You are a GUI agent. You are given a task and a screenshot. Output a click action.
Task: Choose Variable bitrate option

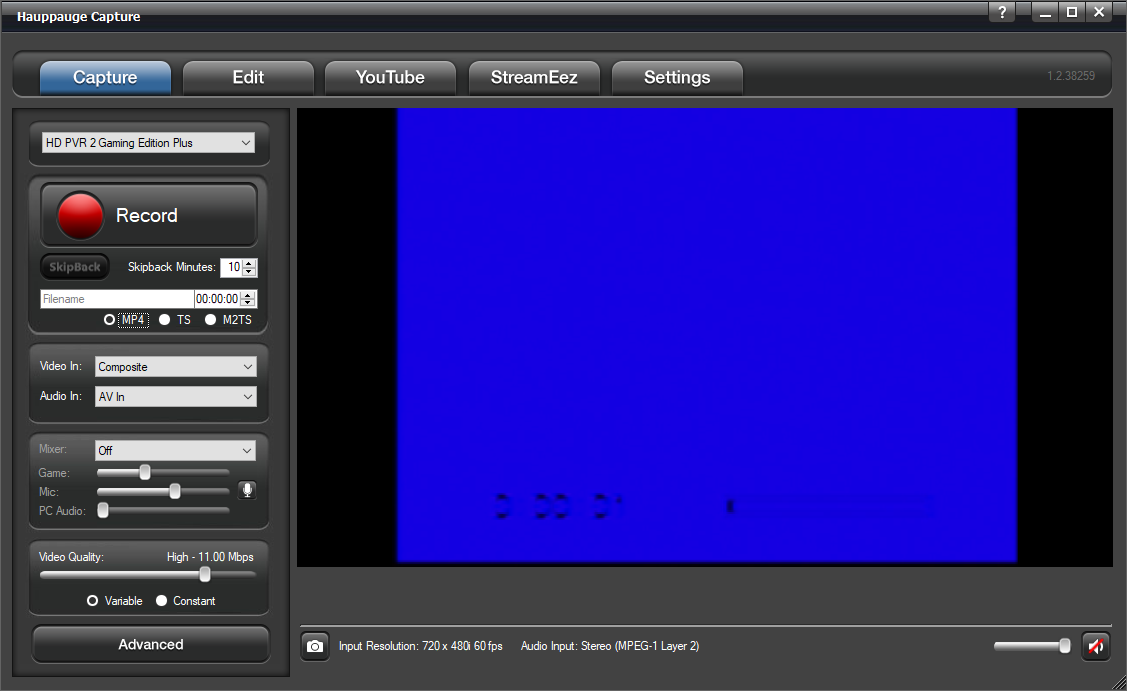coord(93,600)
